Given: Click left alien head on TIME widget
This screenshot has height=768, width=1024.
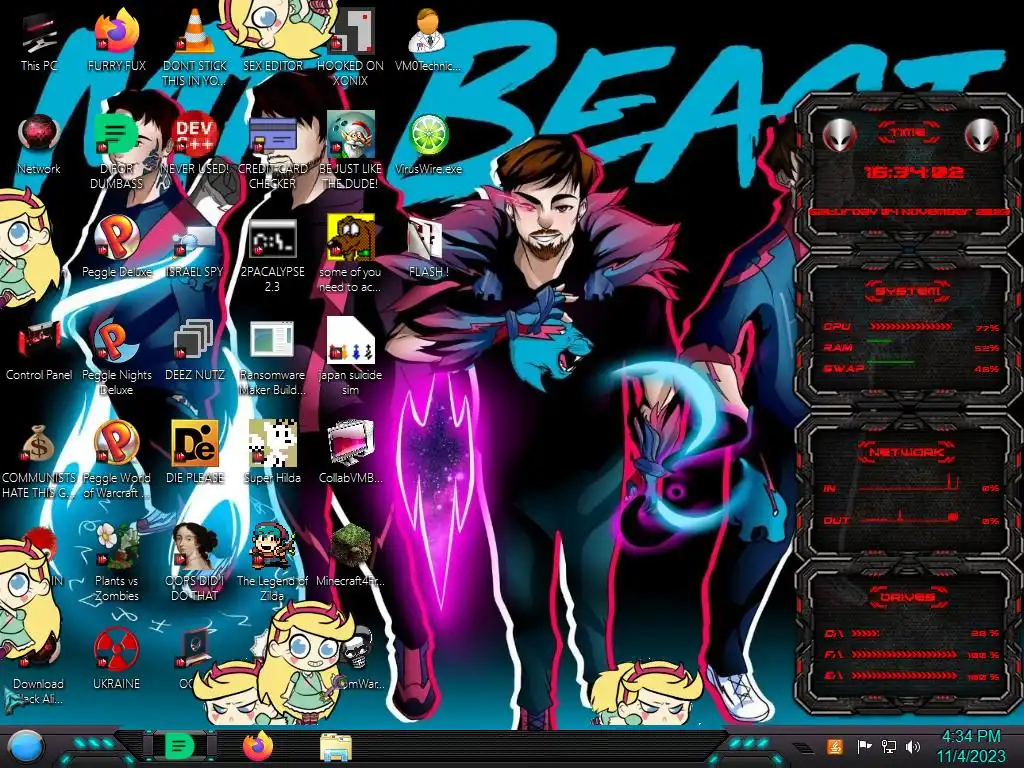Looking at the screenshot, I should tap(839, 135).
